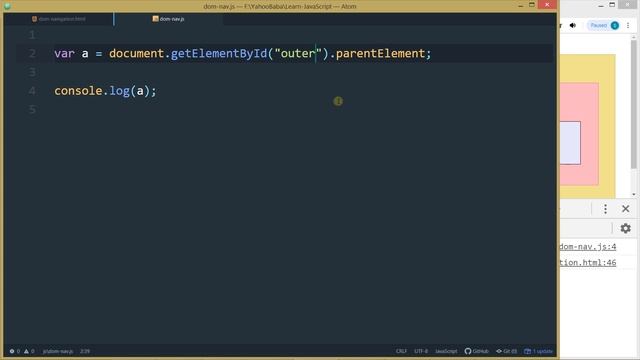Click the 1 update notice in status bar
Image resolution: width=640 pixels, height=360 pixels.
(538, 351)
